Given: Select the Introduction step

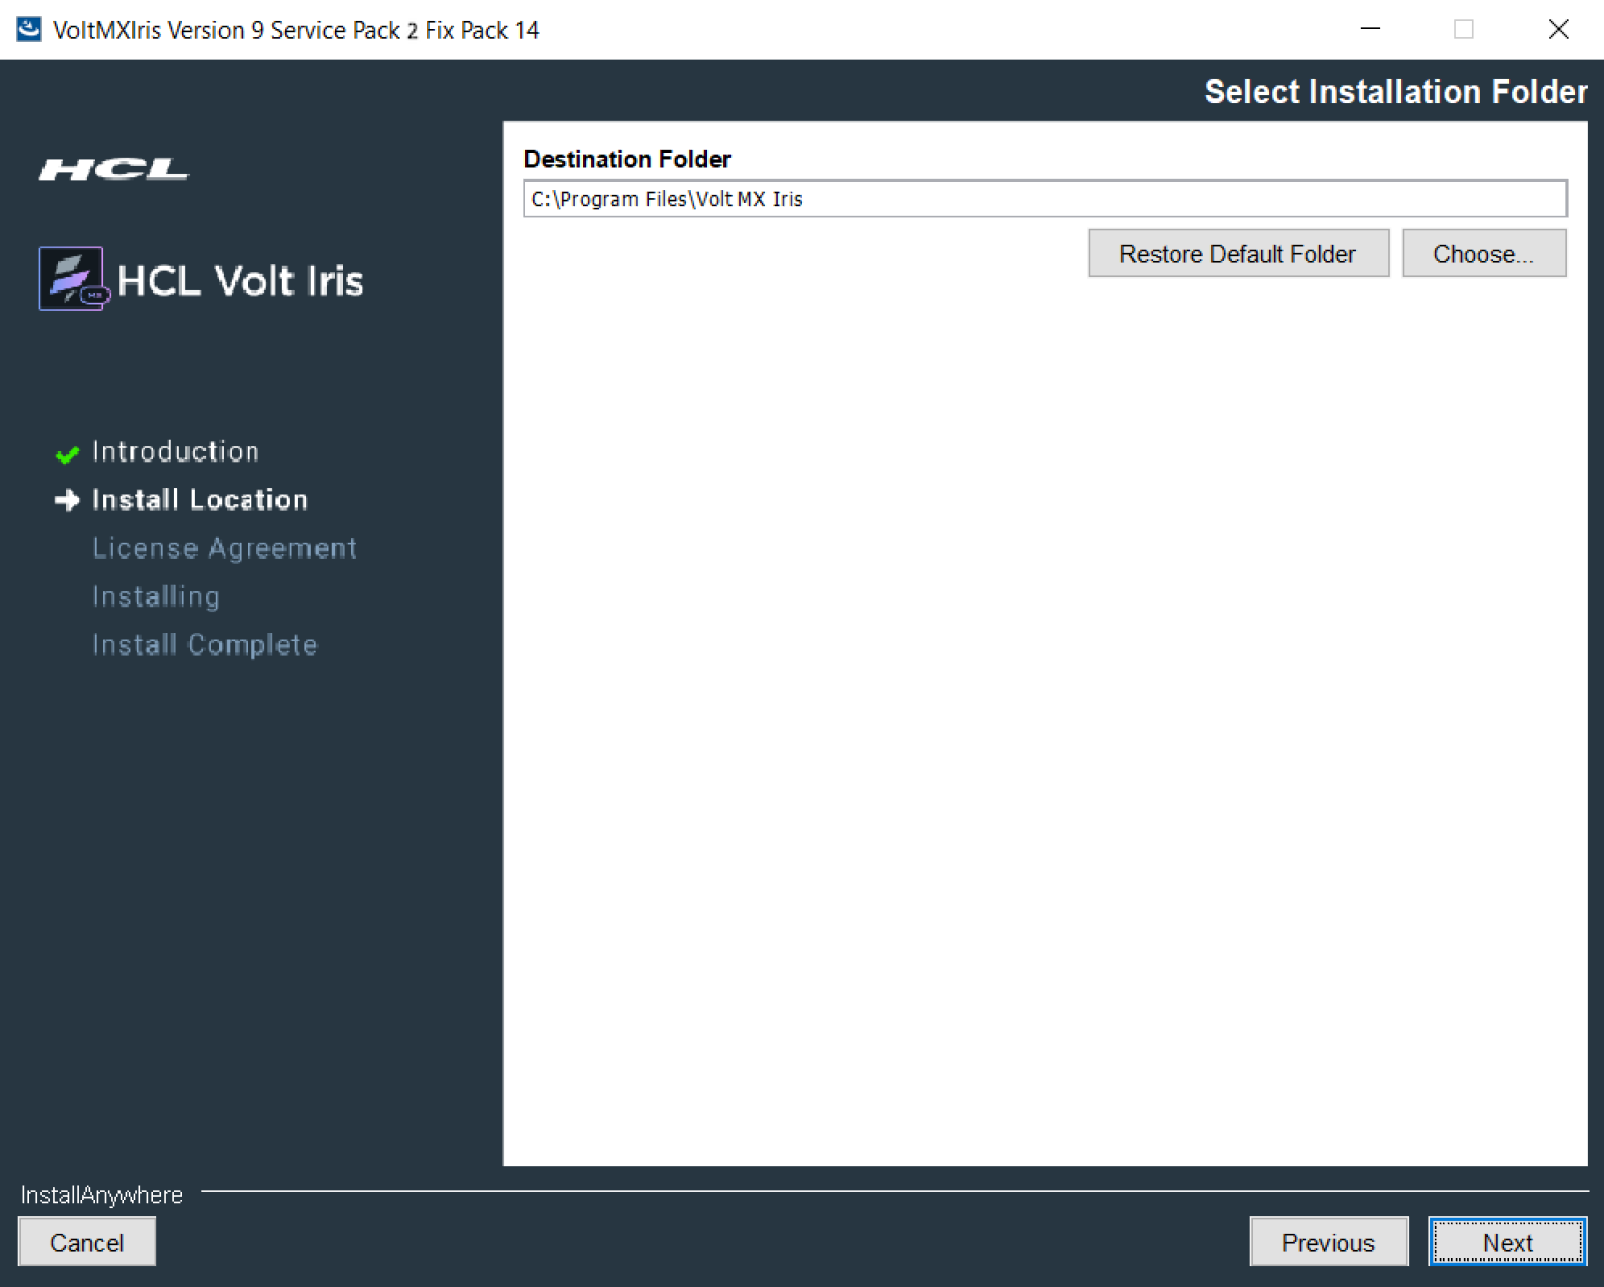Looking at the screenshot, I should coord(175,451).
